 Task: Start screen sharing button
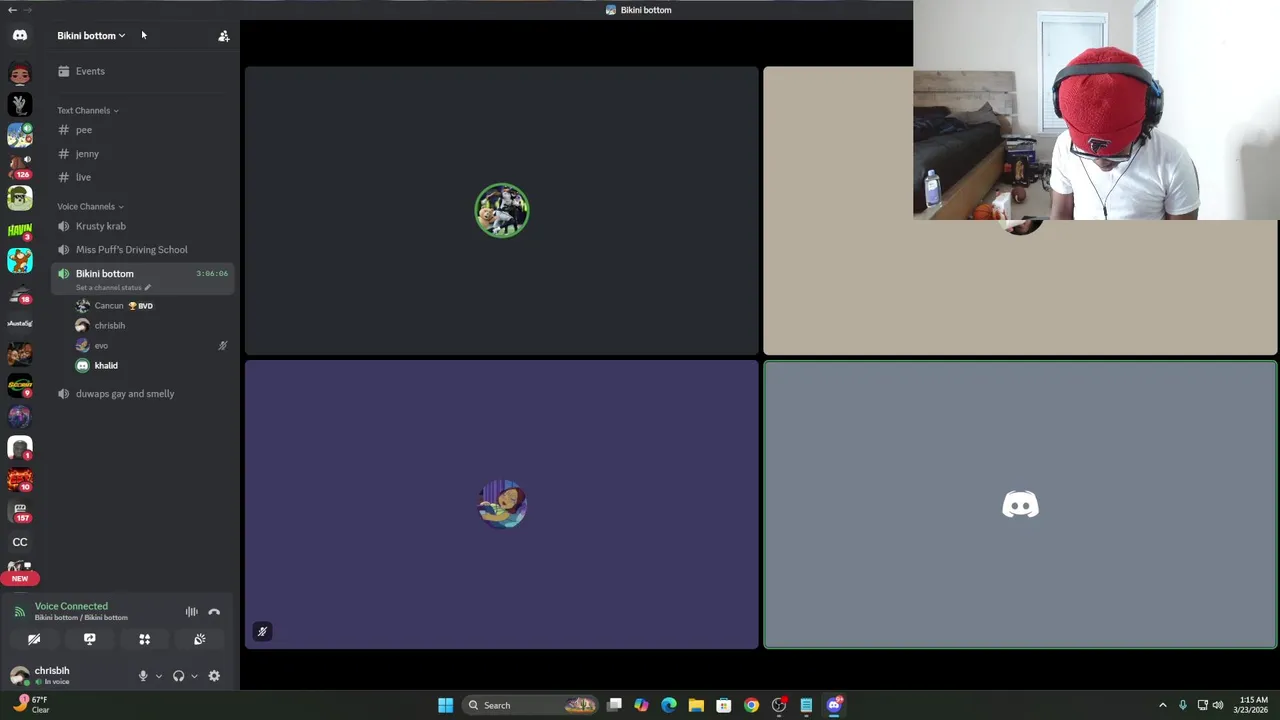pos(89,640)
